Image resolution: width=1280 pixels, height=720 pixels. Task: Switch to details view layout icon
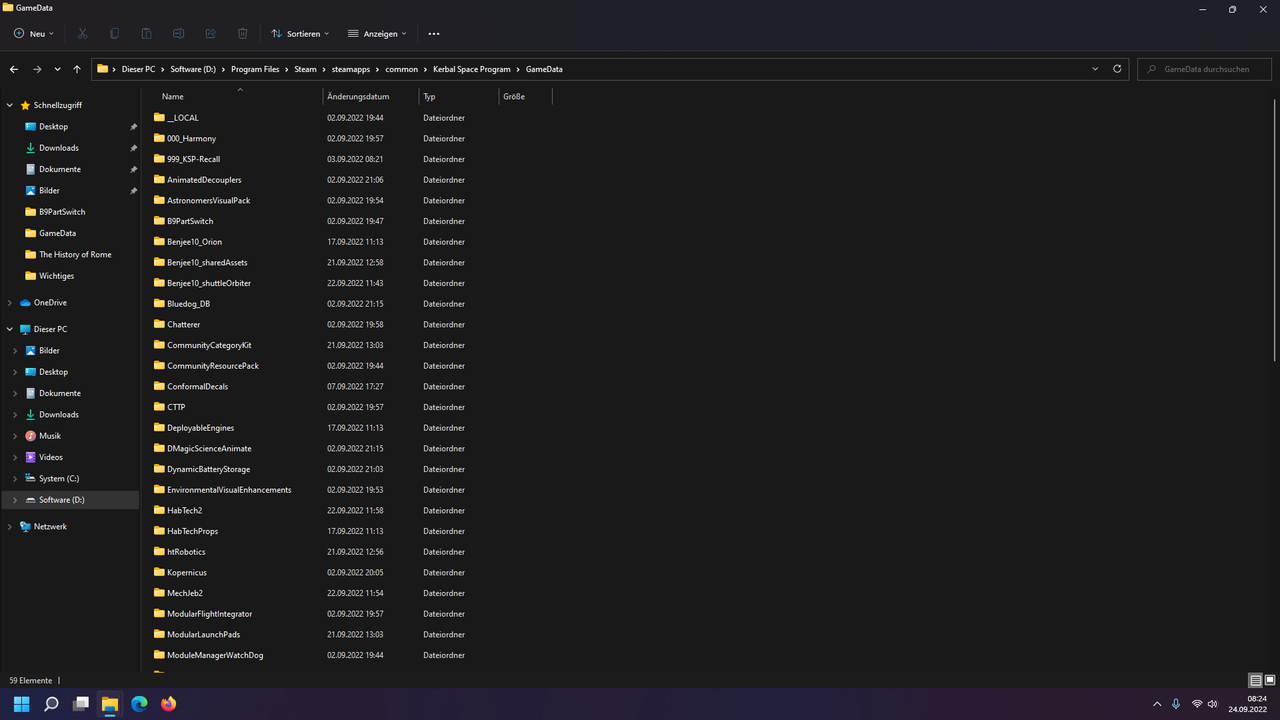coord(1255,680)
